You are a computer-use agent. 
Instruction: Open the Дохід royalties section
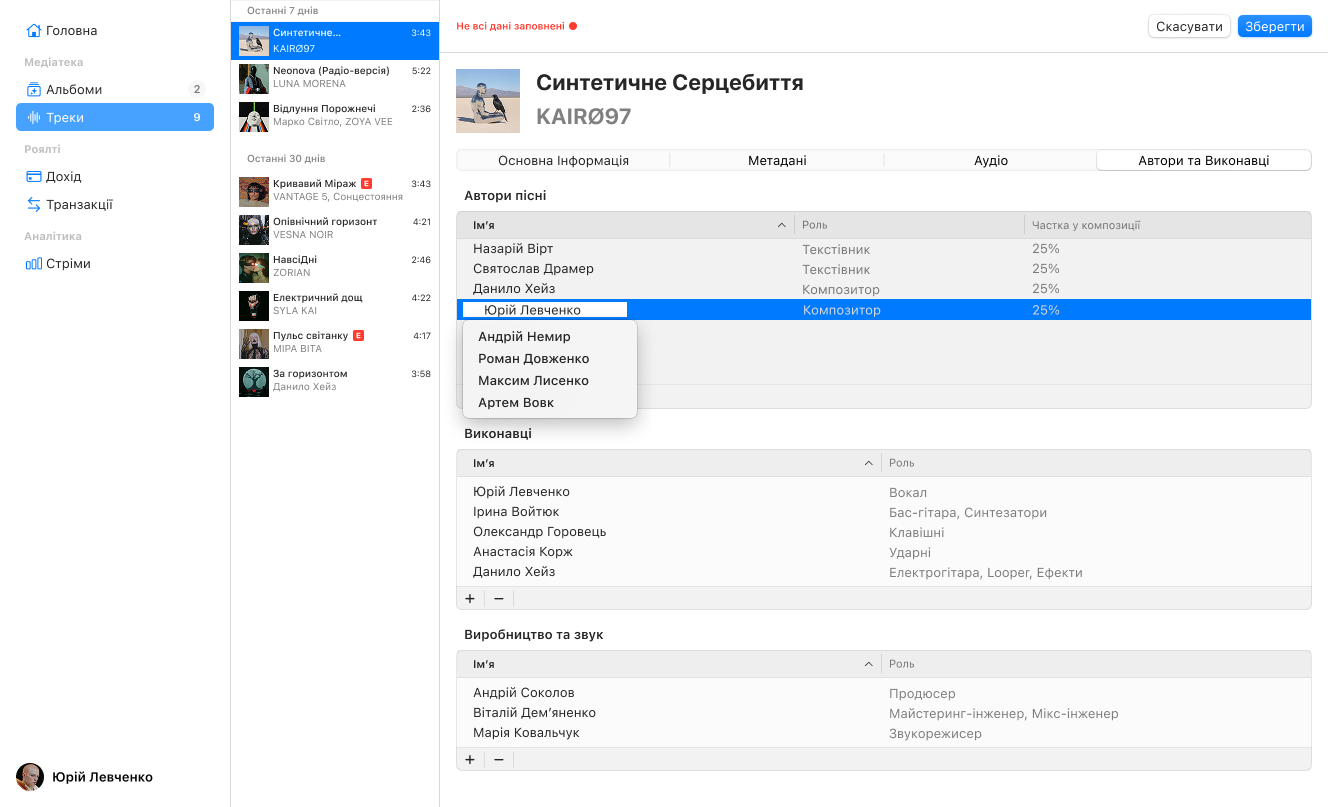tap(64, 177)
